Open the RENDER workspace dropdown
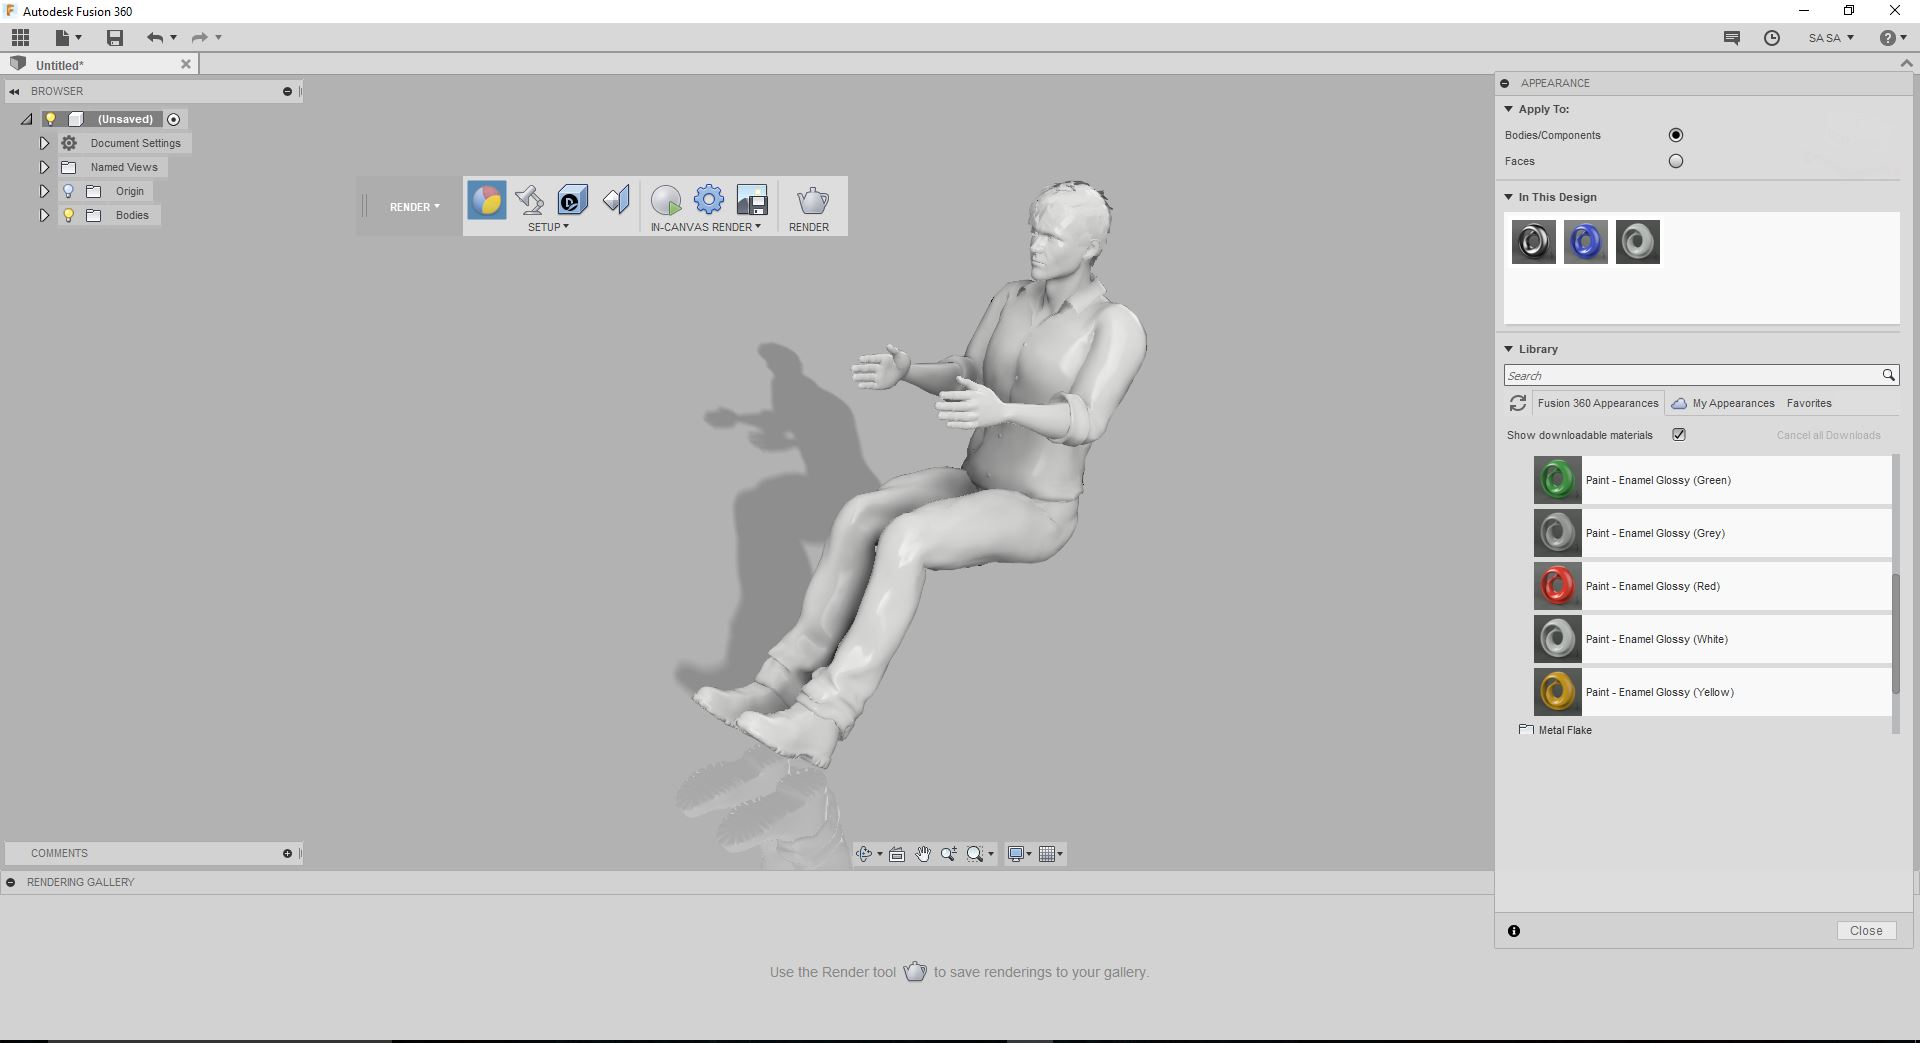Viewport: 1920px width, 1043px height. tap(415, 207)
